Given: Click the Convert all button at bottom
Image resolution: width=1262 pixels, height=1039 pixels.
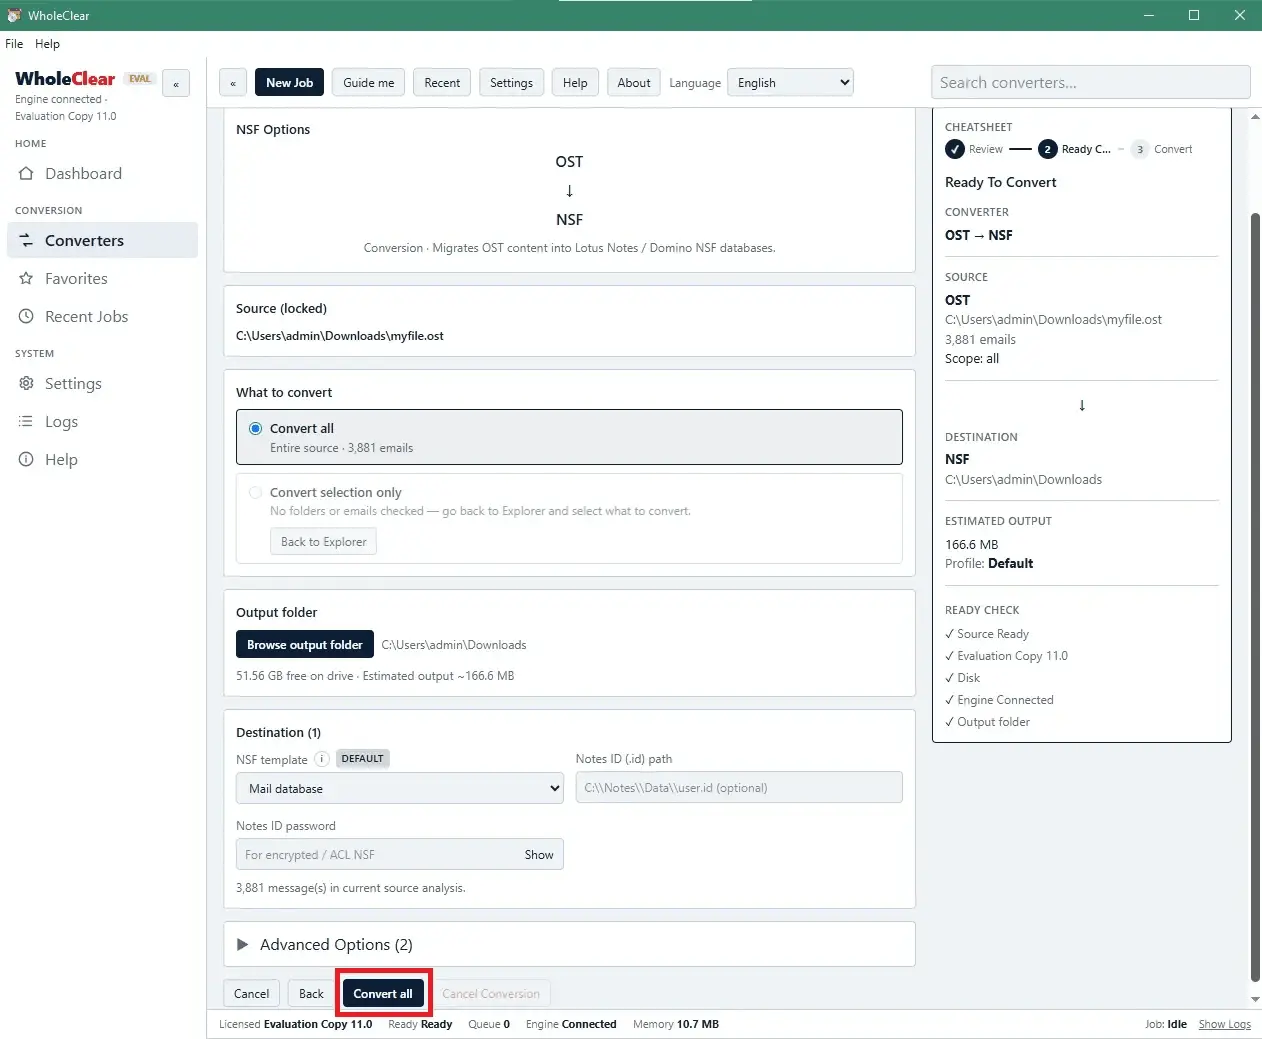Looking at the screenshot, I should (383, 994).
